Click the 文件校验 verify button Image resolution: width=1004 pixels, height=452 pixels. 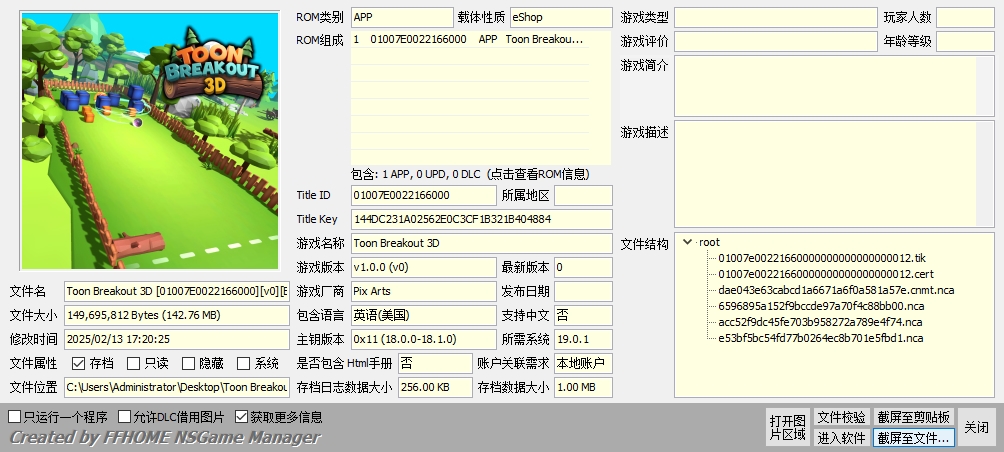point(841,417)
